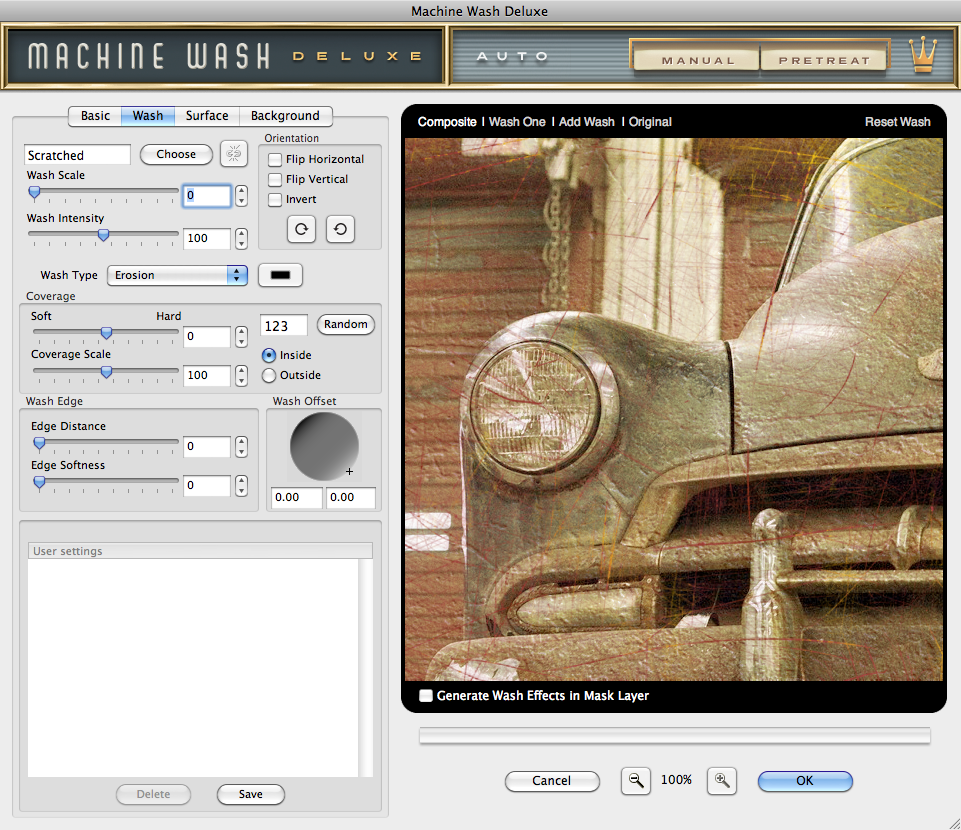The width and height of the screenshot is (961, 830).
Task: Click the rotate counter-clockwise orientation icon
Action: (340, 229)
